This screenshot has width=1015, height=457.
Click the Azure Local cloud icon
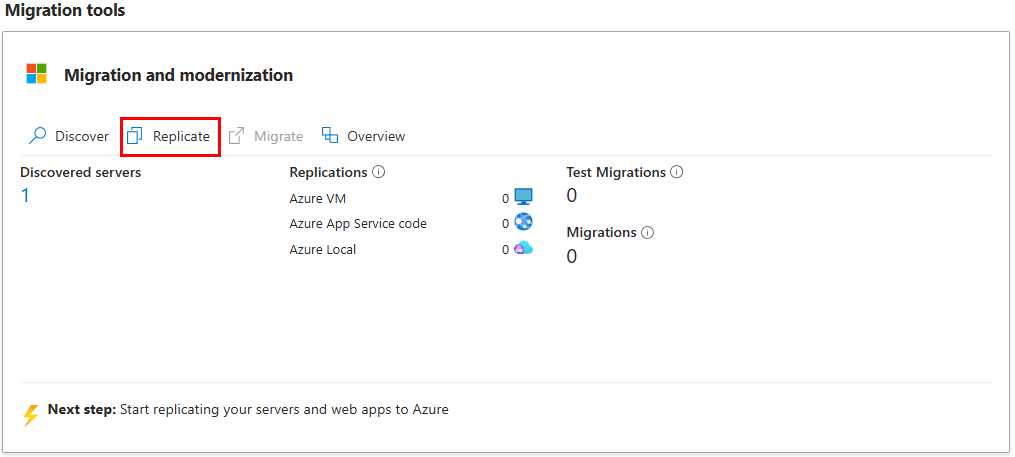click(523, 248)
